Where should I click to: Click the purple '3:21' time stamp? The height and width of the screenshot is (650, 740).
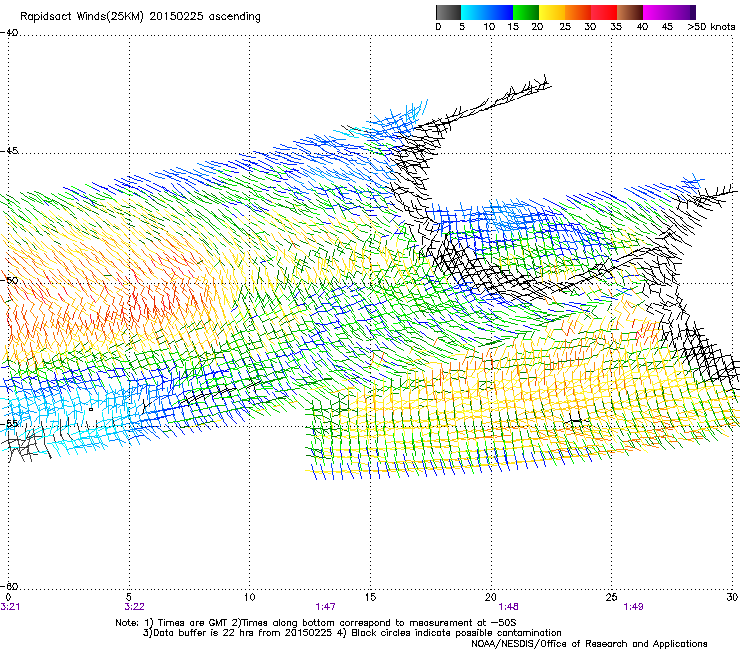click(10, 607)
